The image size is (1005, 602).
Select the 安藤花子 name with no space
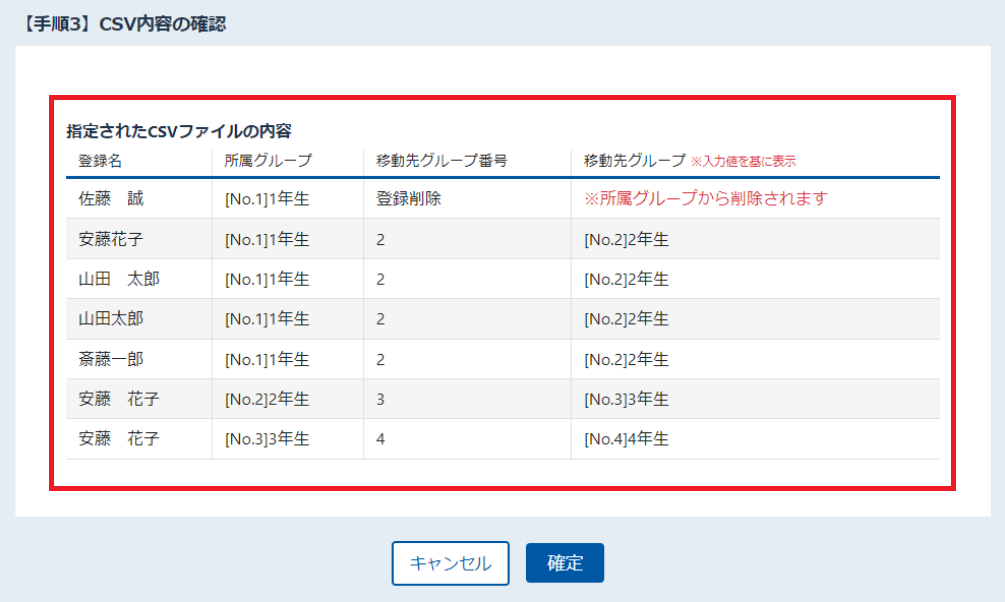point(111,239)
